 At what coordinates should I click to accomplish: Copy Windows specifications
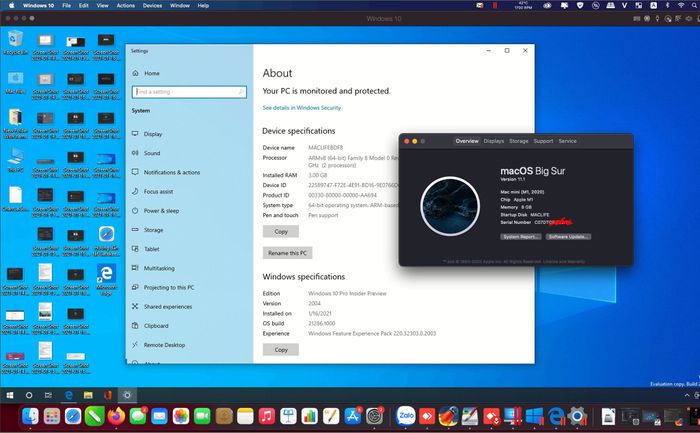pyautogui.click(x=281, y=350)
